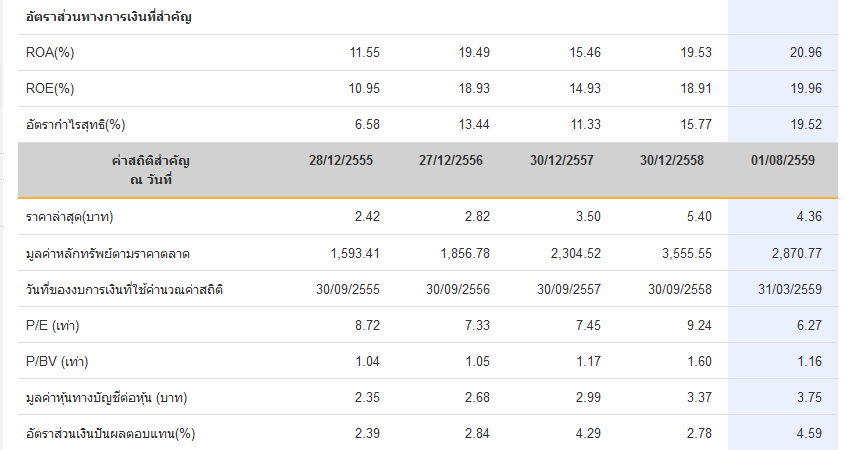Click the 30/12/2557 date header
The image size is (850, 450).
click(x=562, y=160)
